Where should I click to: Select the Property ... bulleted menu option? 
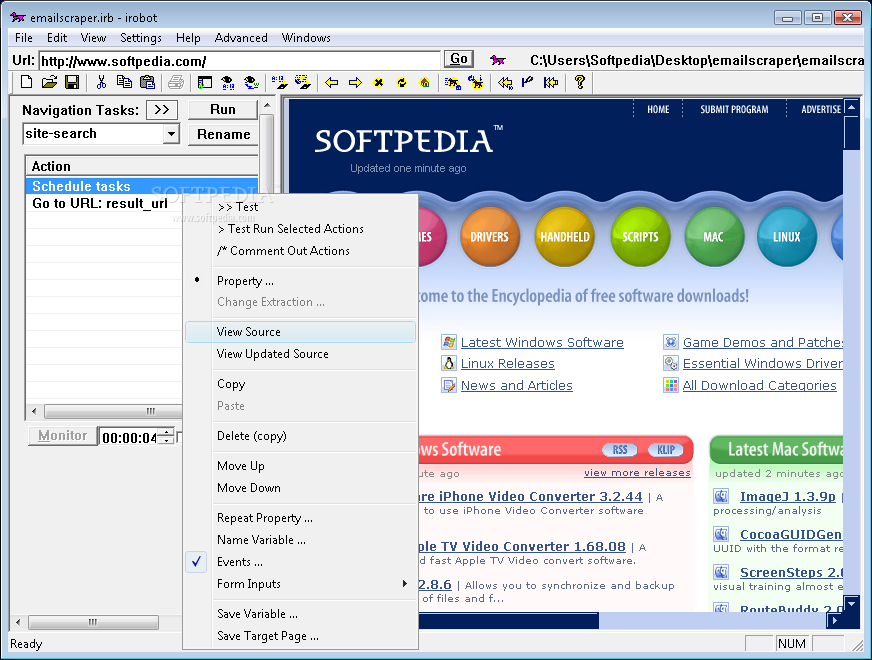coord(300,281)
